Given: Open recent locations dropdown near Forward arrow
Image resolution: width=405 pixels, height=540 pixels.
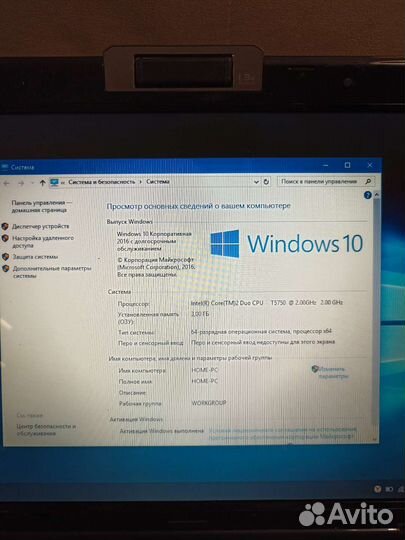Looking at the screenshot, I should (x=32, y=184).
